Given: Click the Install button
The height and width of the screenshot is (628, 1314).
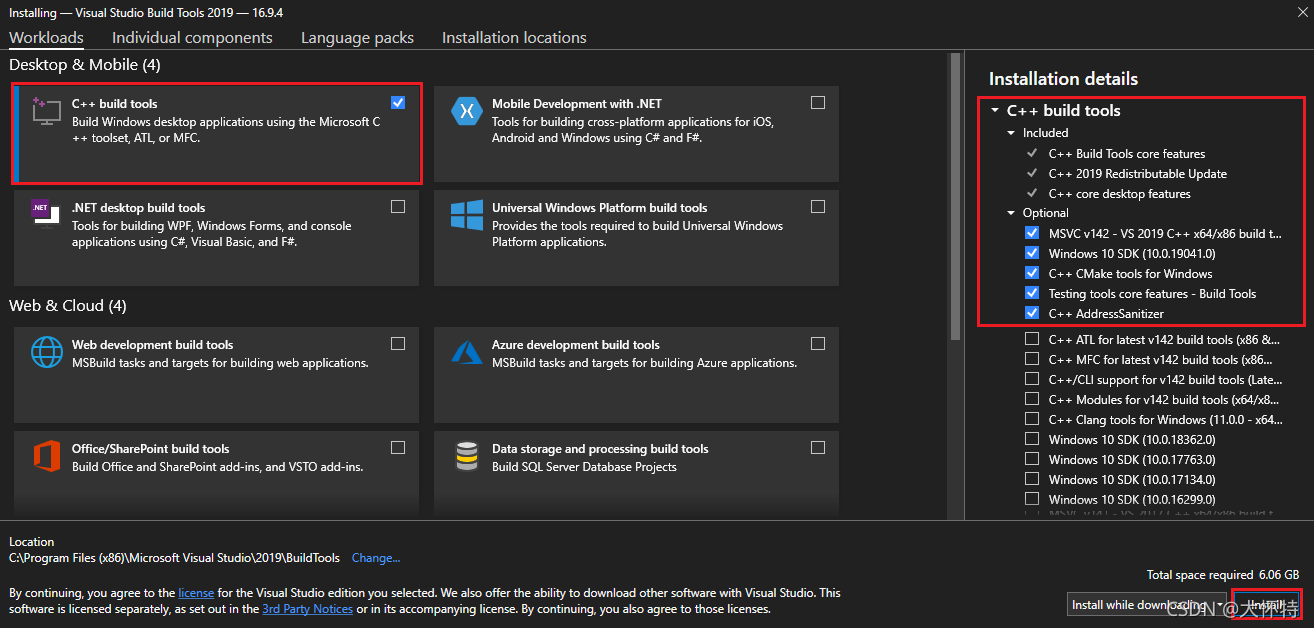Looking at the screenshot, I should tap(1265, 605).
